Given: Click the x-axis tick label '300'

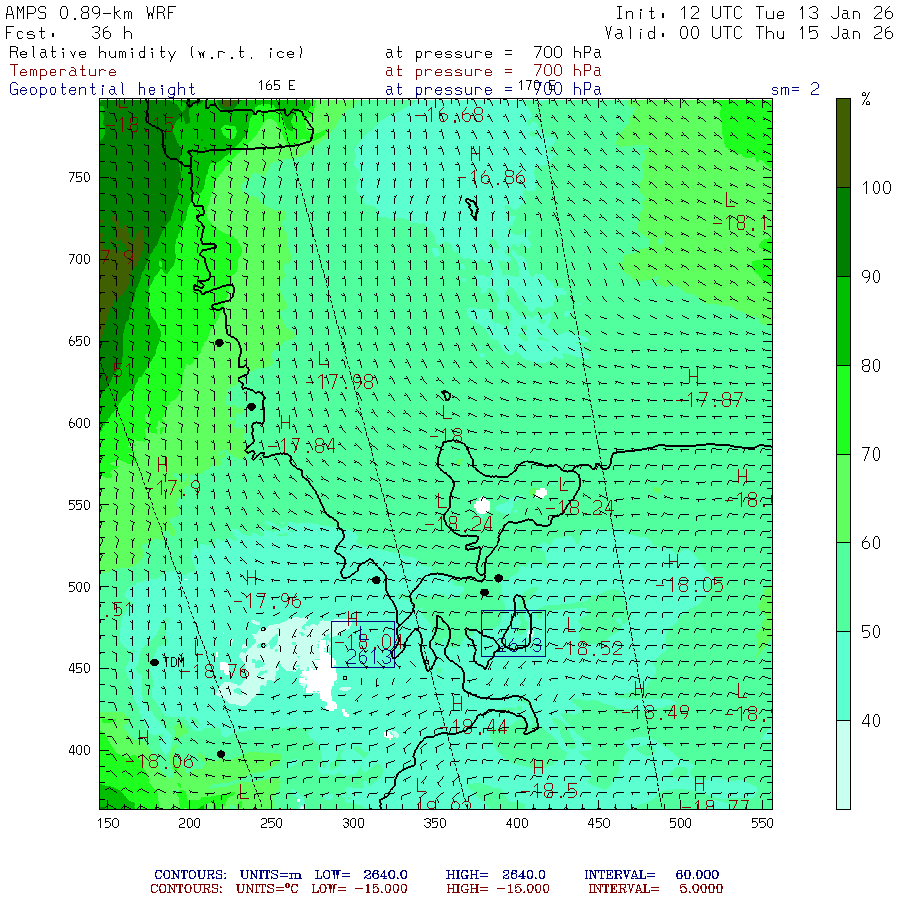Looking at the screenshot, I should (x=354, y=823).
